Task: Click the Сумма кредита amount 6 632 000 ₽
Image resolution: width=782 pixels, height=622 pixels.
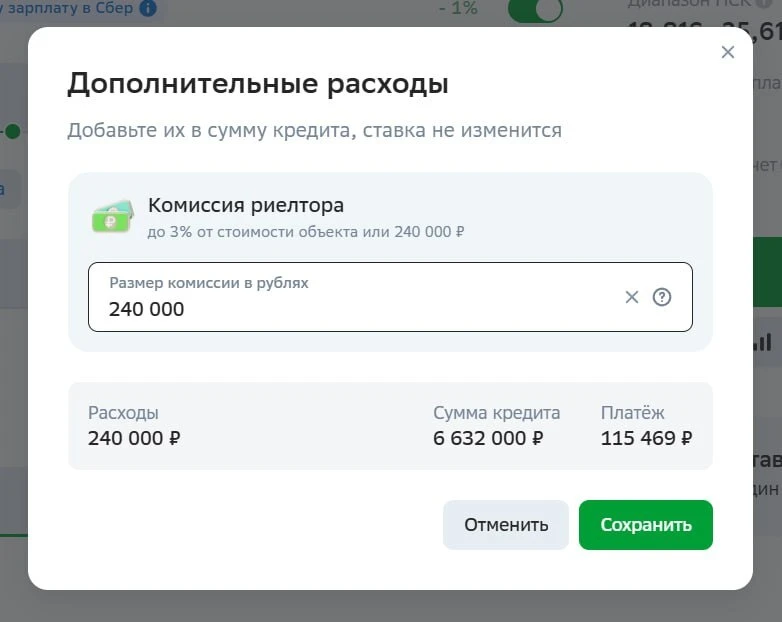Action: (x=488, y=438)
